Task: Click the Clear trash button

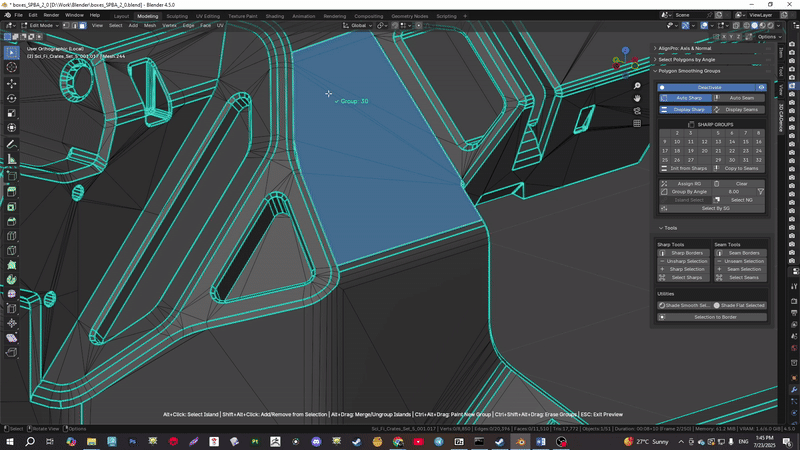Action: (740, 184)
